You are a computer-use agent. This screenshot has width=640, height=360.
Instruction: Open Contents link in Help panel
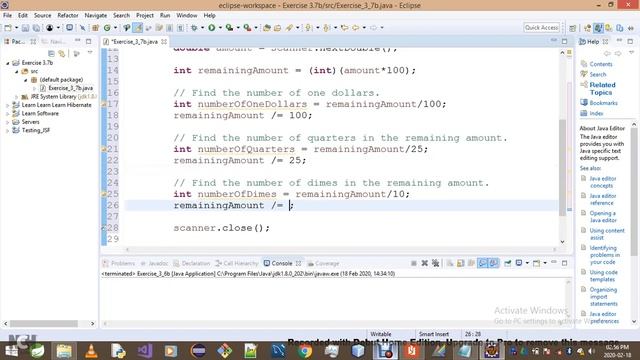click(x=601, y=64)
